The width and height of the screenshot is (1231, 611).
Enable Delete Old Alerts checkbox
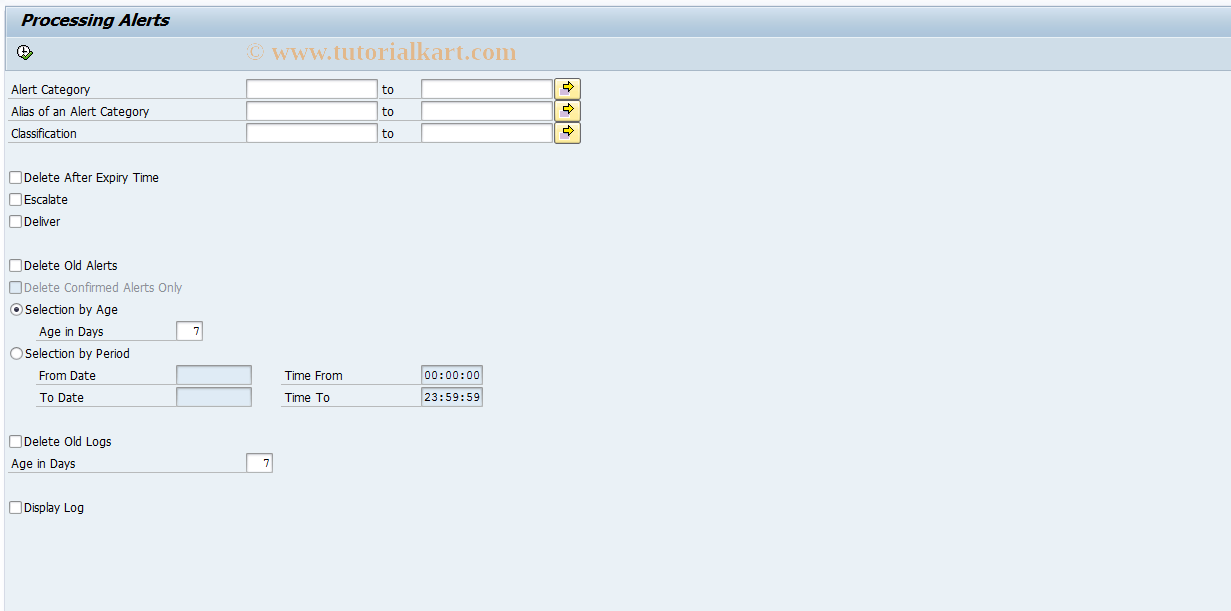(x=16, y=265)
